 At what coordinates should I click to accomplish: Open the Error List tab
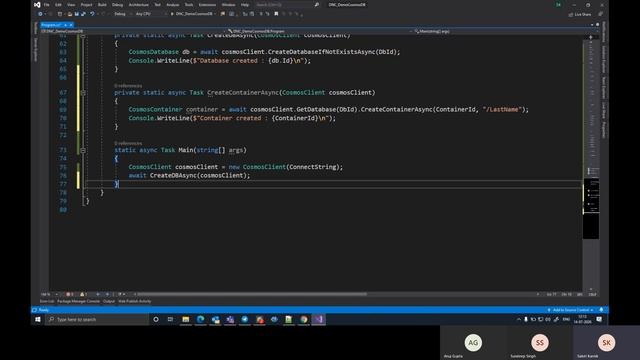(47, 301)
